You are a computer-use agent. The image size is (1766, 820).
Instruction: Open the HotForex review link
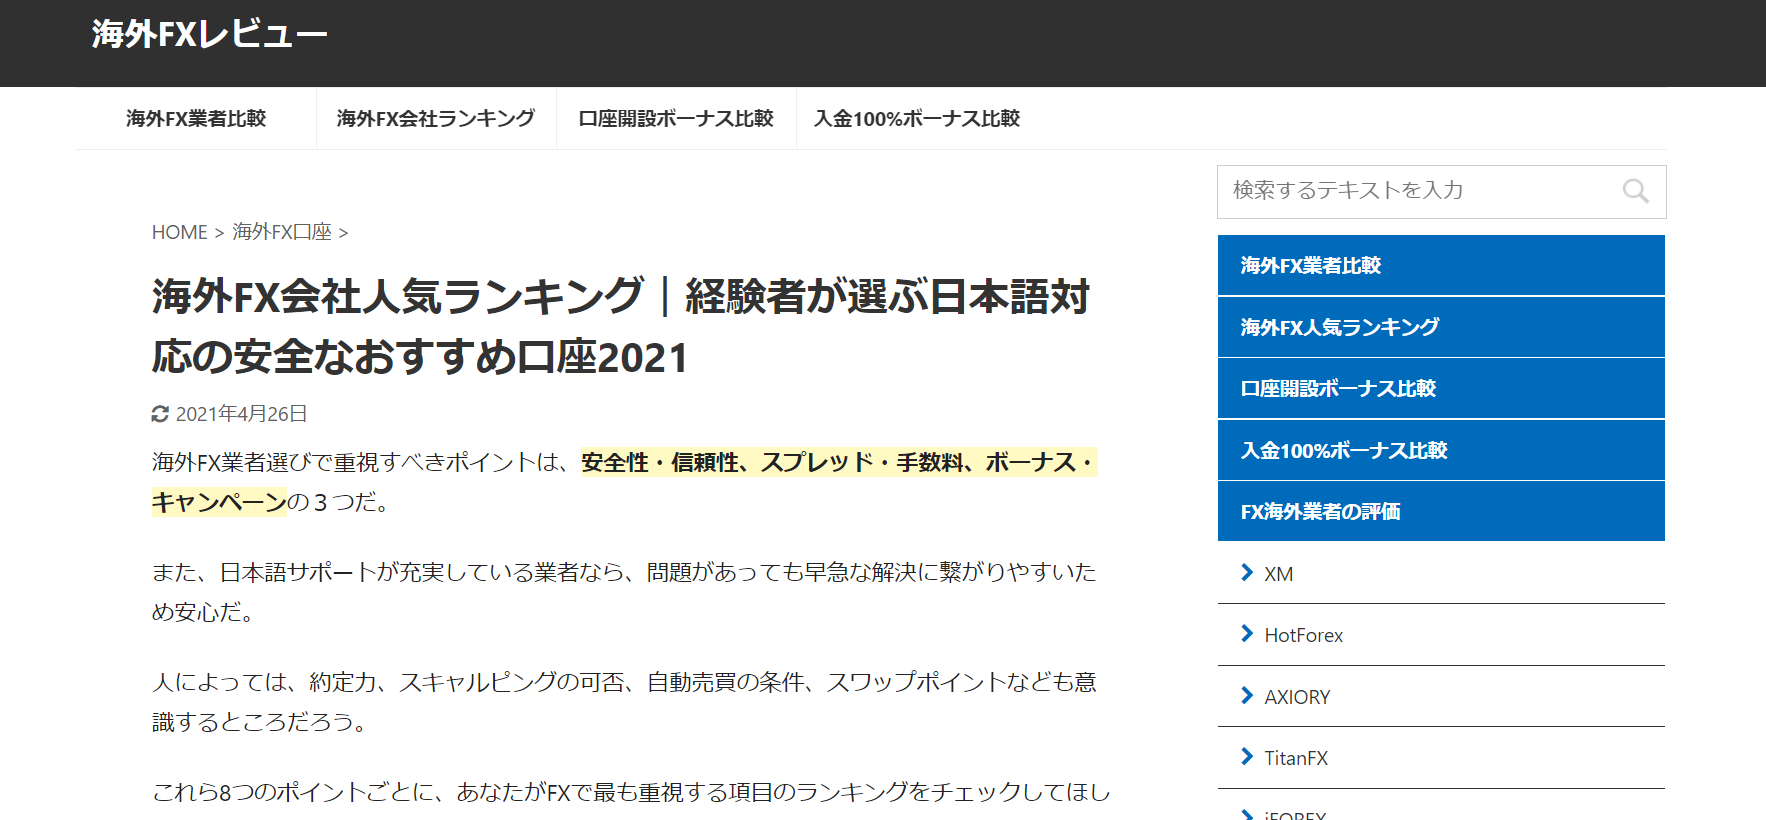point(1303,636)
